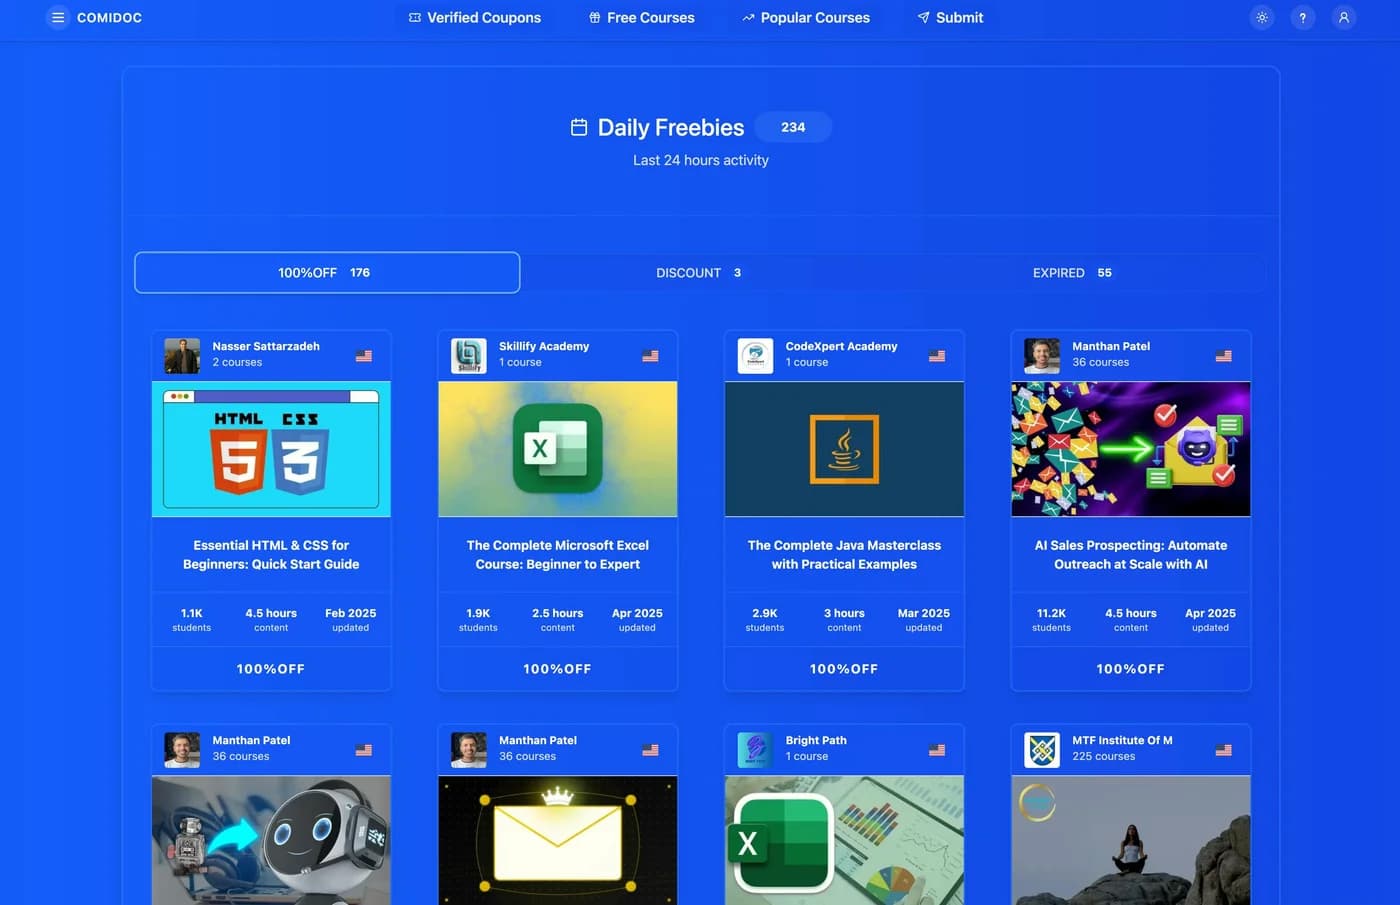The height and width of the screenshot is (905, 1400).
Task: Click US flag on Nasser Sattarzadeh card
Action: click(x=364, y=356)
